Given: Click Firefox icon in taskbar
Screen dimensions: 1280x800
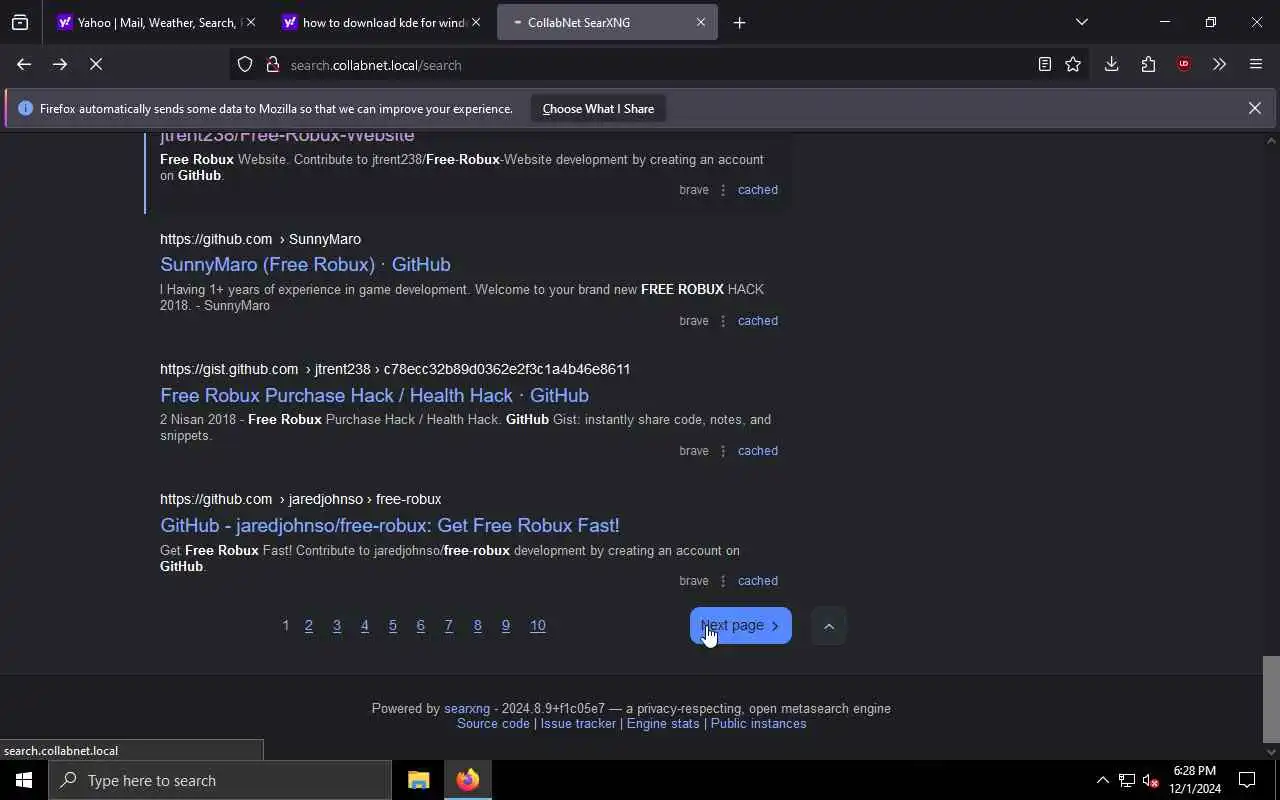Looking at the screenshot, I should coord(467,780).
